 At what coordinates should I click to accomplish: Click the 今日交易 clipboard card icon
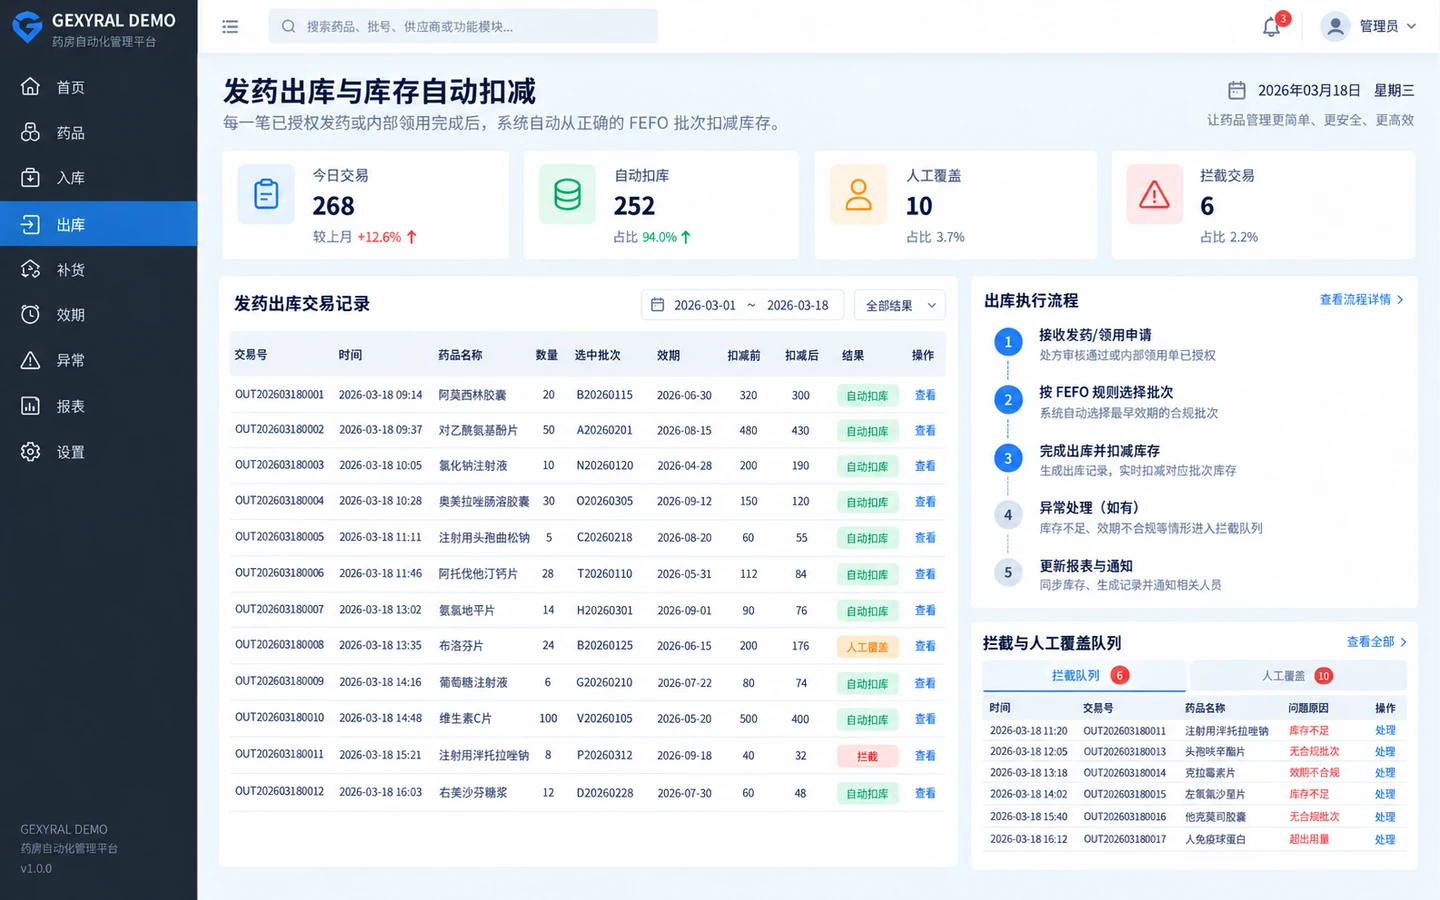tap(266, 194)
